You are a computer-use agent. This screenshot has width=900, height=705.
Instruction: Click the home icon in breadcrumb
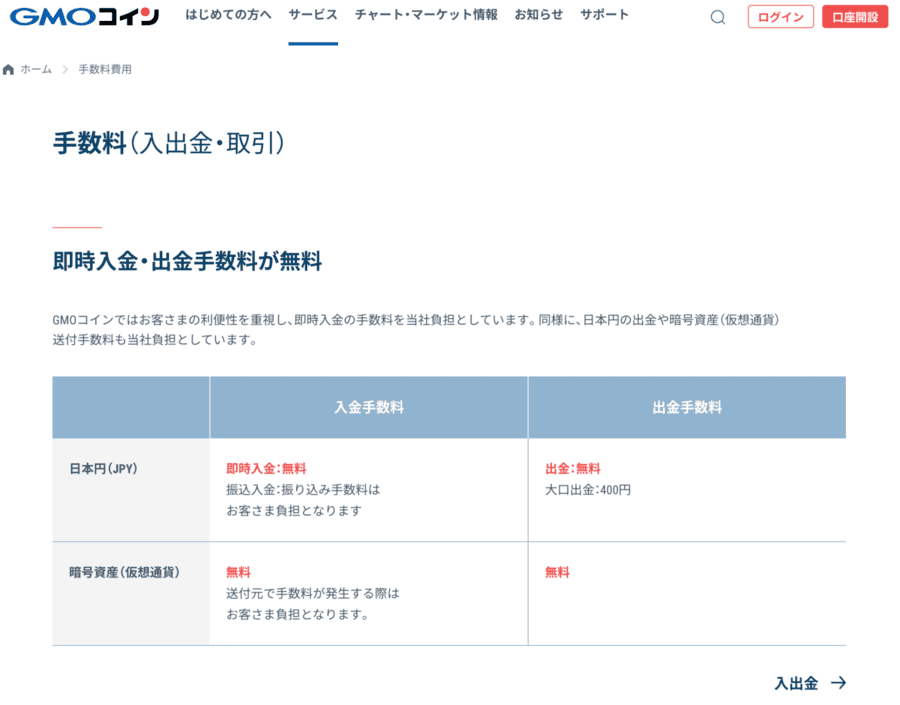pos(8,69)
